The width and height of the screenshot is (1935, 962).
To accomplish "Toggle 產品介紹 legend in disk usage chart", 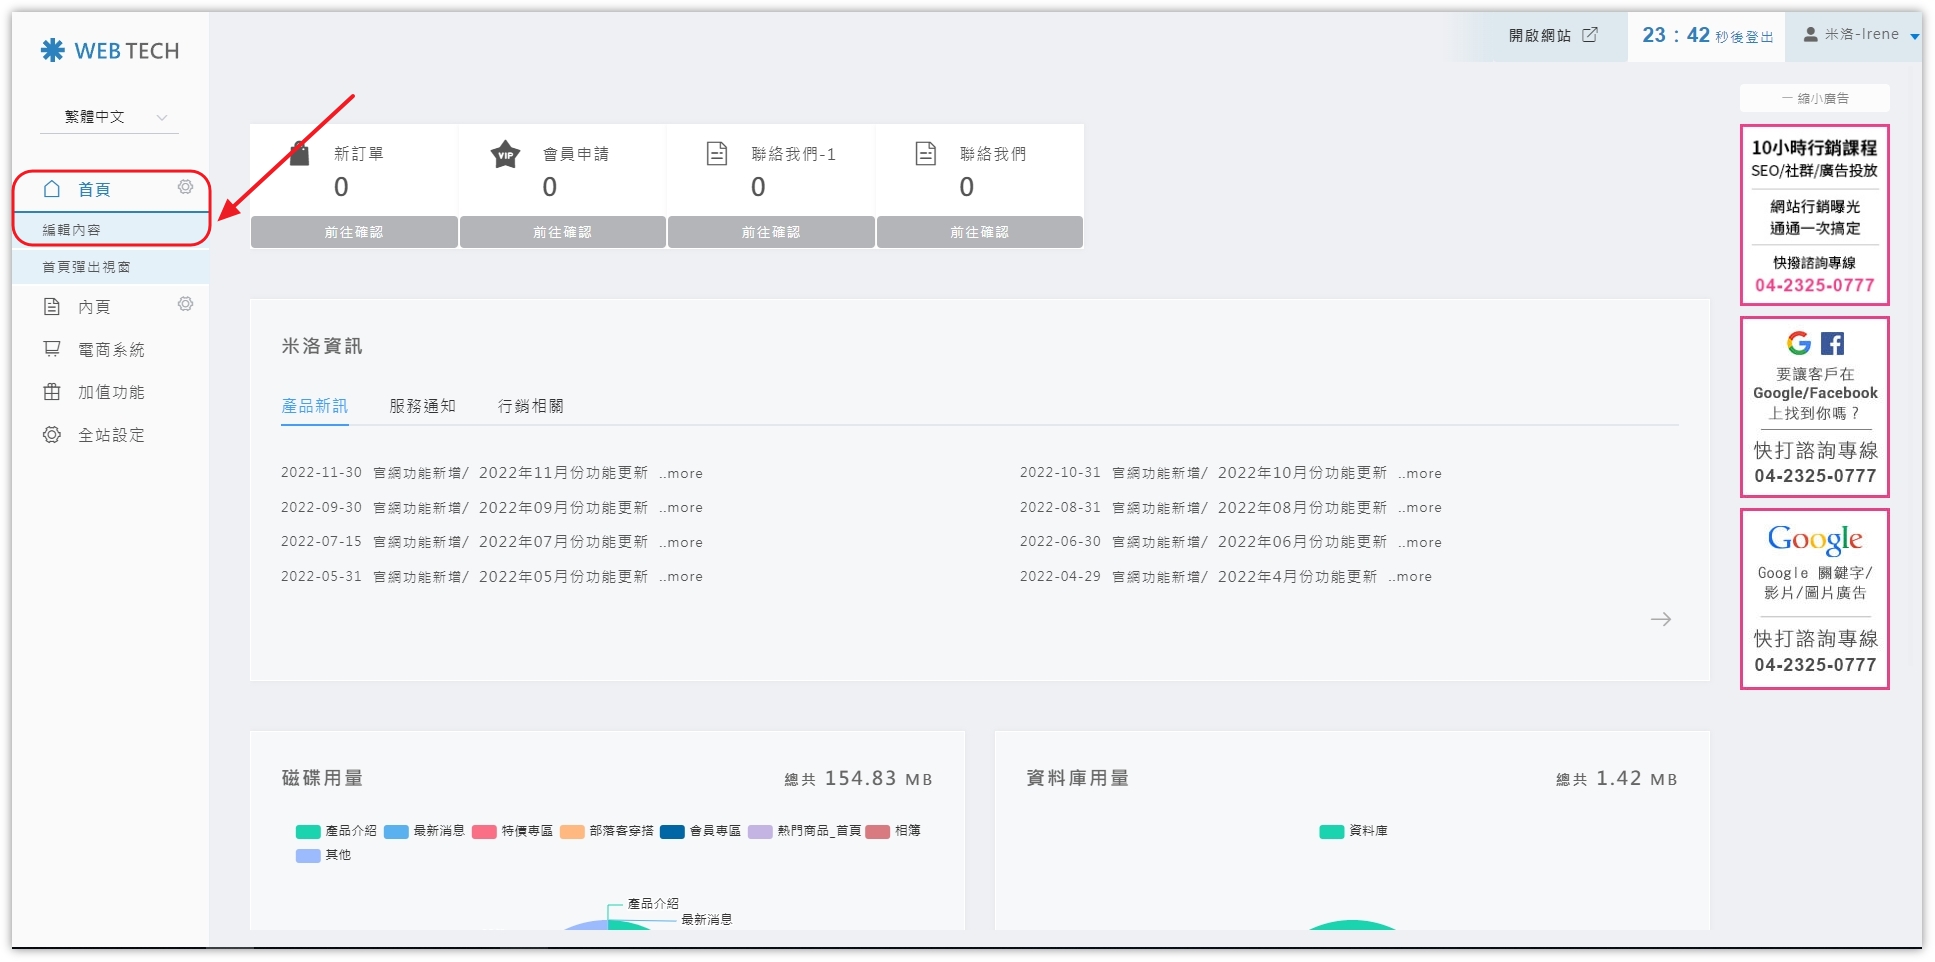I will (336, 831).
